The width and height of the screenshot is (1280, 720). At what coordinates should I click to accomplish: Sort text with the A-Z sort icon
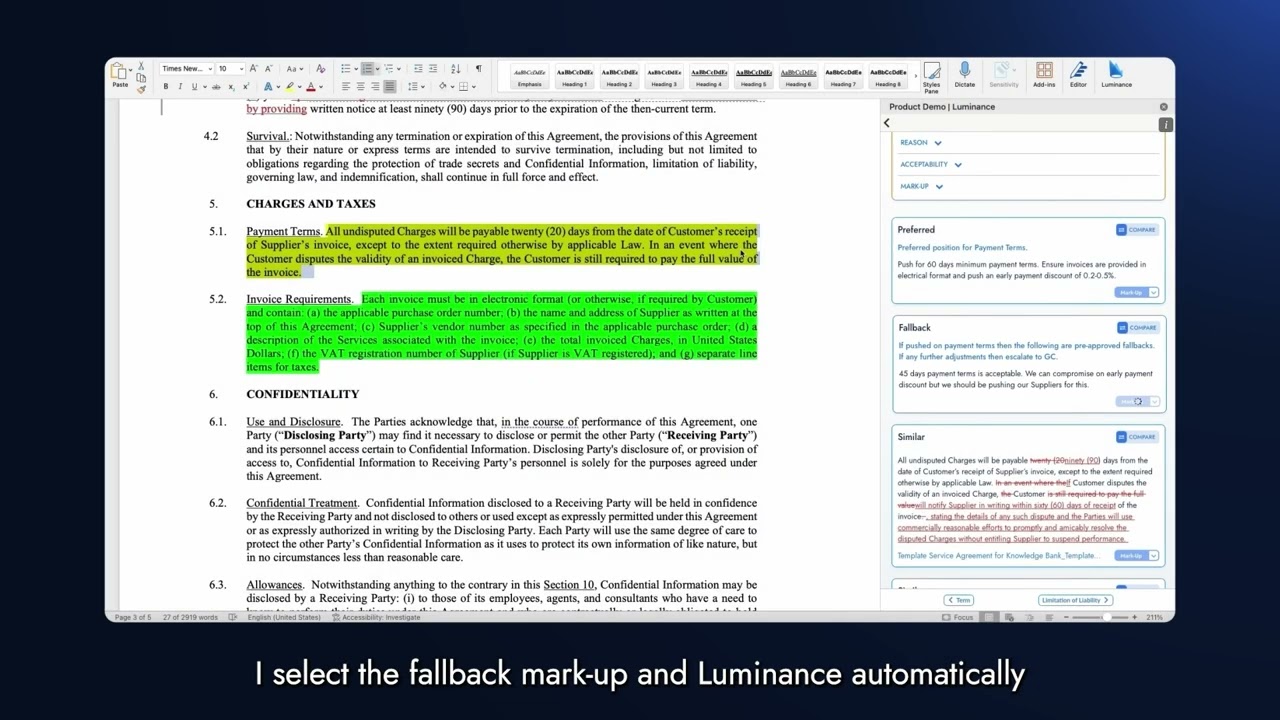coord(455,69)
